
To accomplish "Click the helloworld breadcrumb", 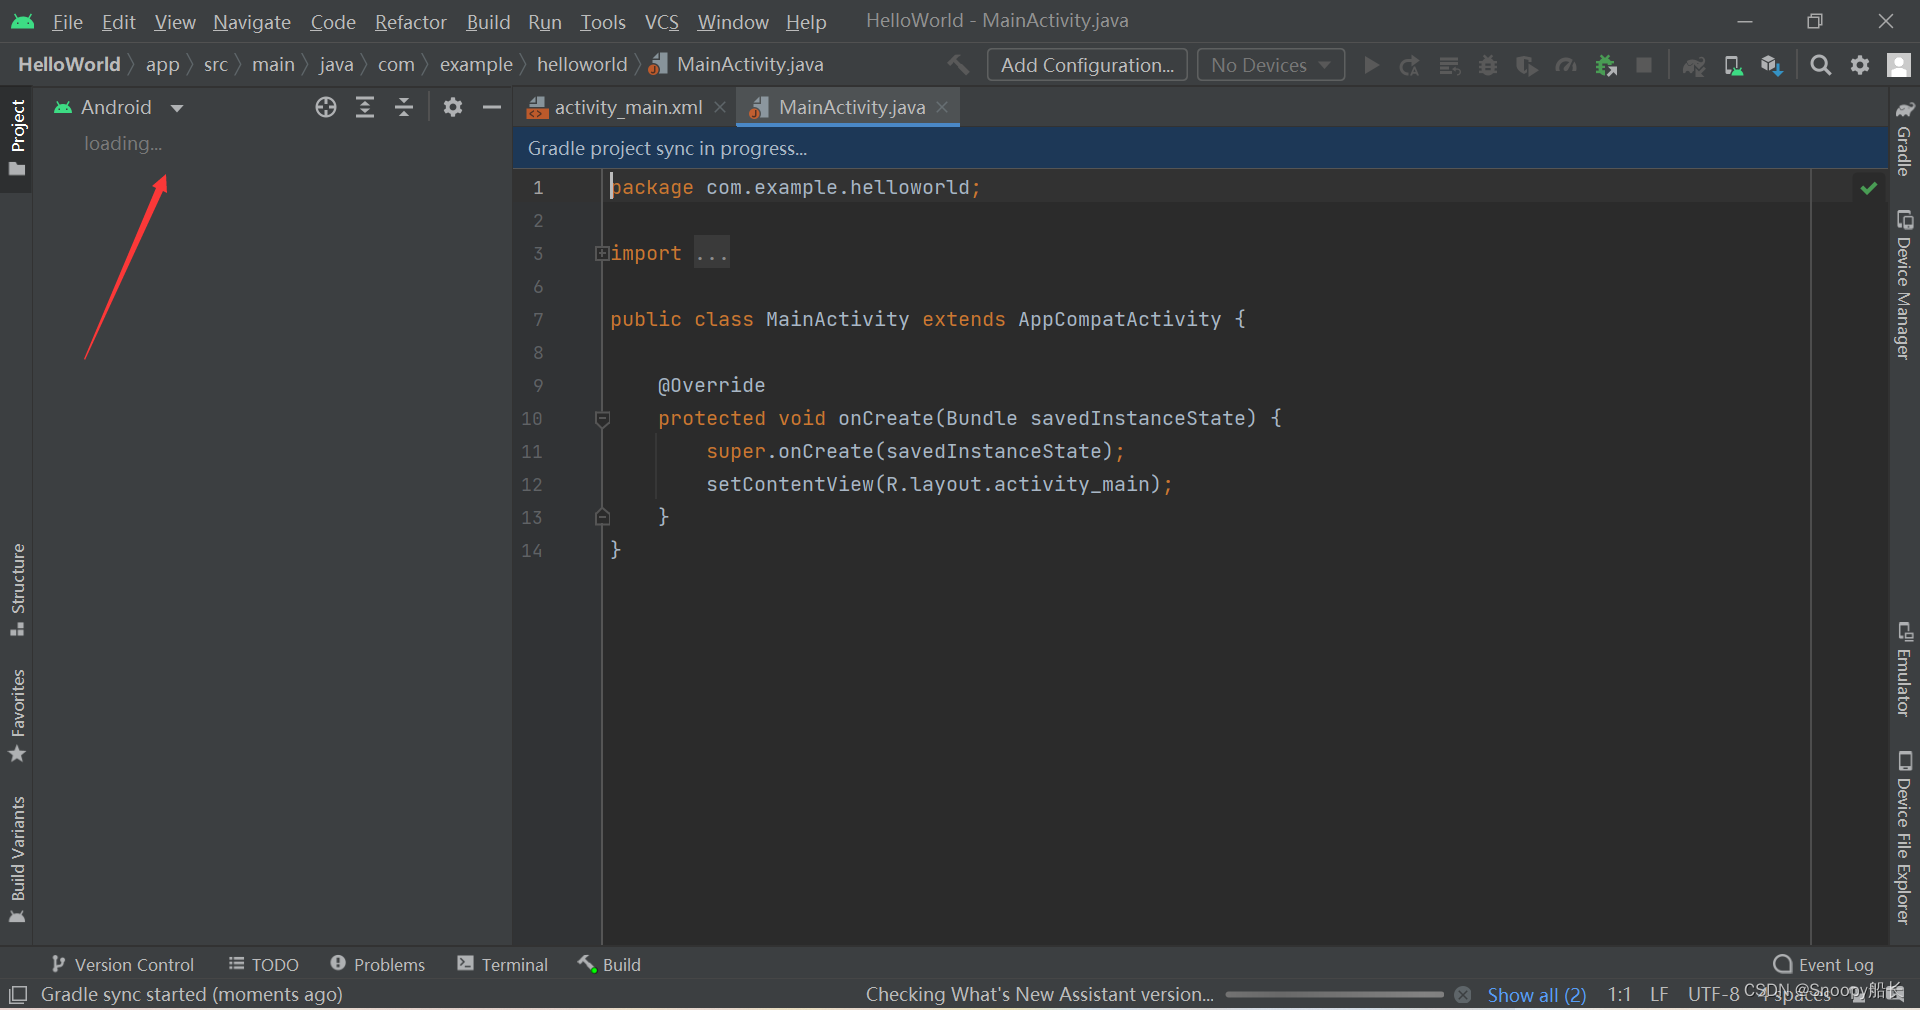I will coord(582,65).
